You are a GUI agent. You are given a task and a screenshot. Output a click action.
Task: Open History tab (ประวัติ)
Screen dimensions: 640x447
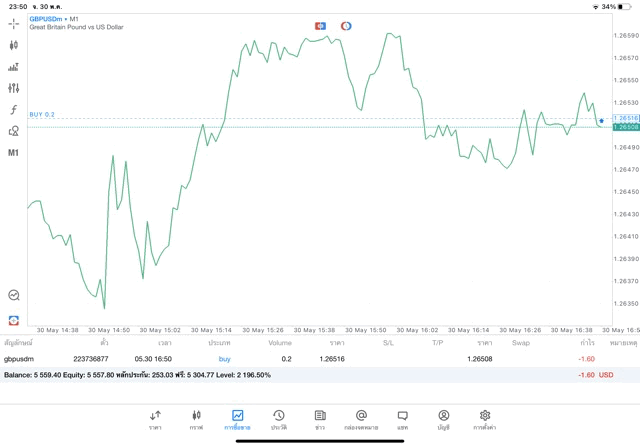pyautogui.click(x=278, y=419)
